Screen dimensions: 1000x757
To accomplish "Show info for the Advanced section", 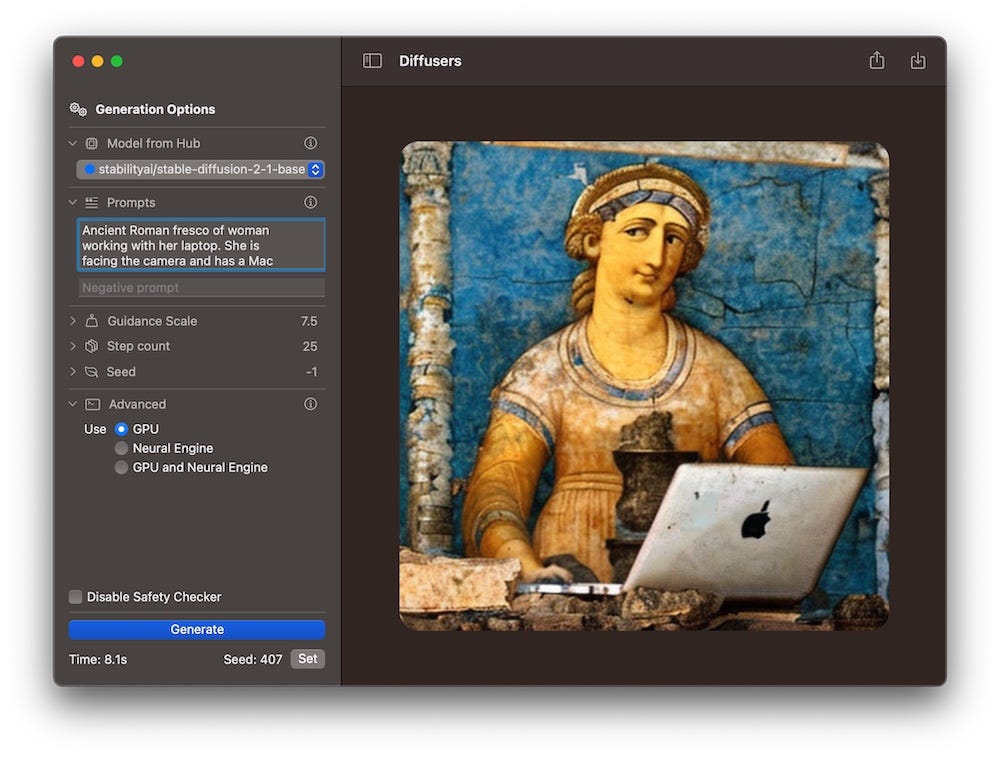I will tap(310, 404).
